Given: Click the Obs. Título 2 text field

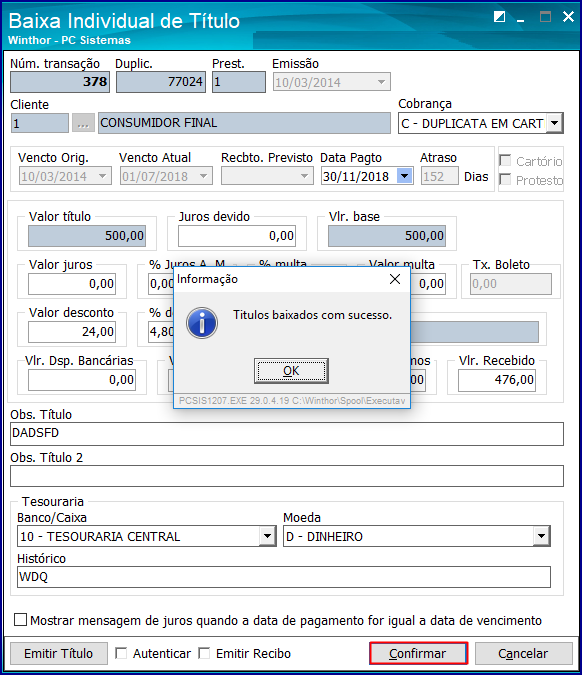Looking at the screenshot, I should pos(287,476).
